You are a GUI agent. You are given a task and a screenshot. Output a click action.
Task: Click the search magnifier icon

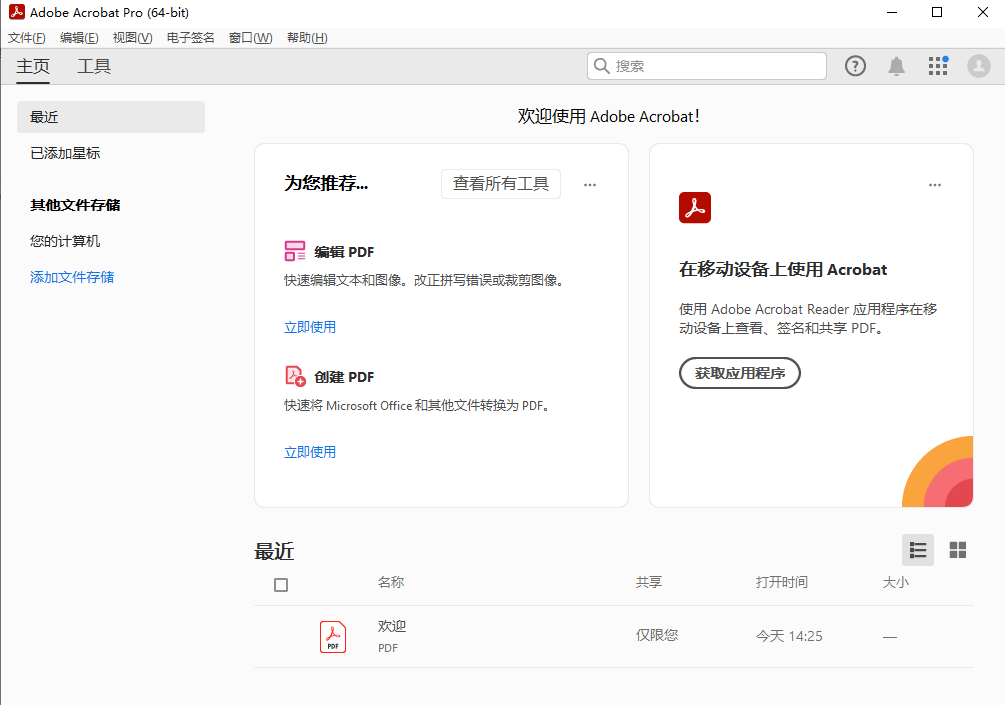point(601,66)
